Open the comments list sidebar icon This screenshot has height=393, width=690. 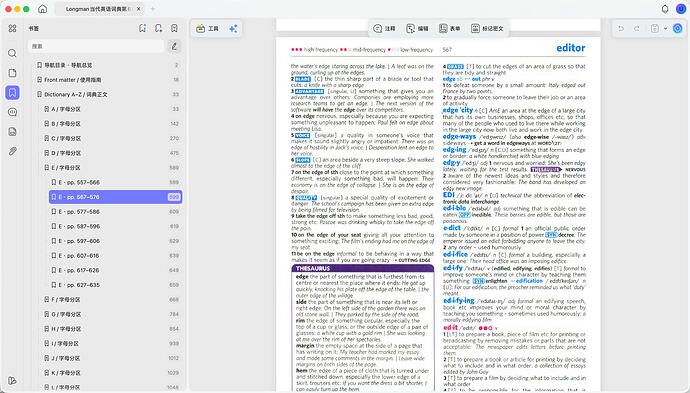(12, 112)
